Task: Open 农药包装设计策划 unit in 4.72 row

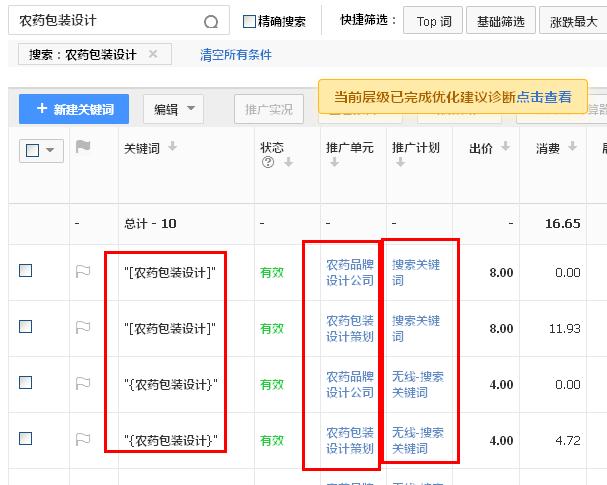Action: [350, 440]
